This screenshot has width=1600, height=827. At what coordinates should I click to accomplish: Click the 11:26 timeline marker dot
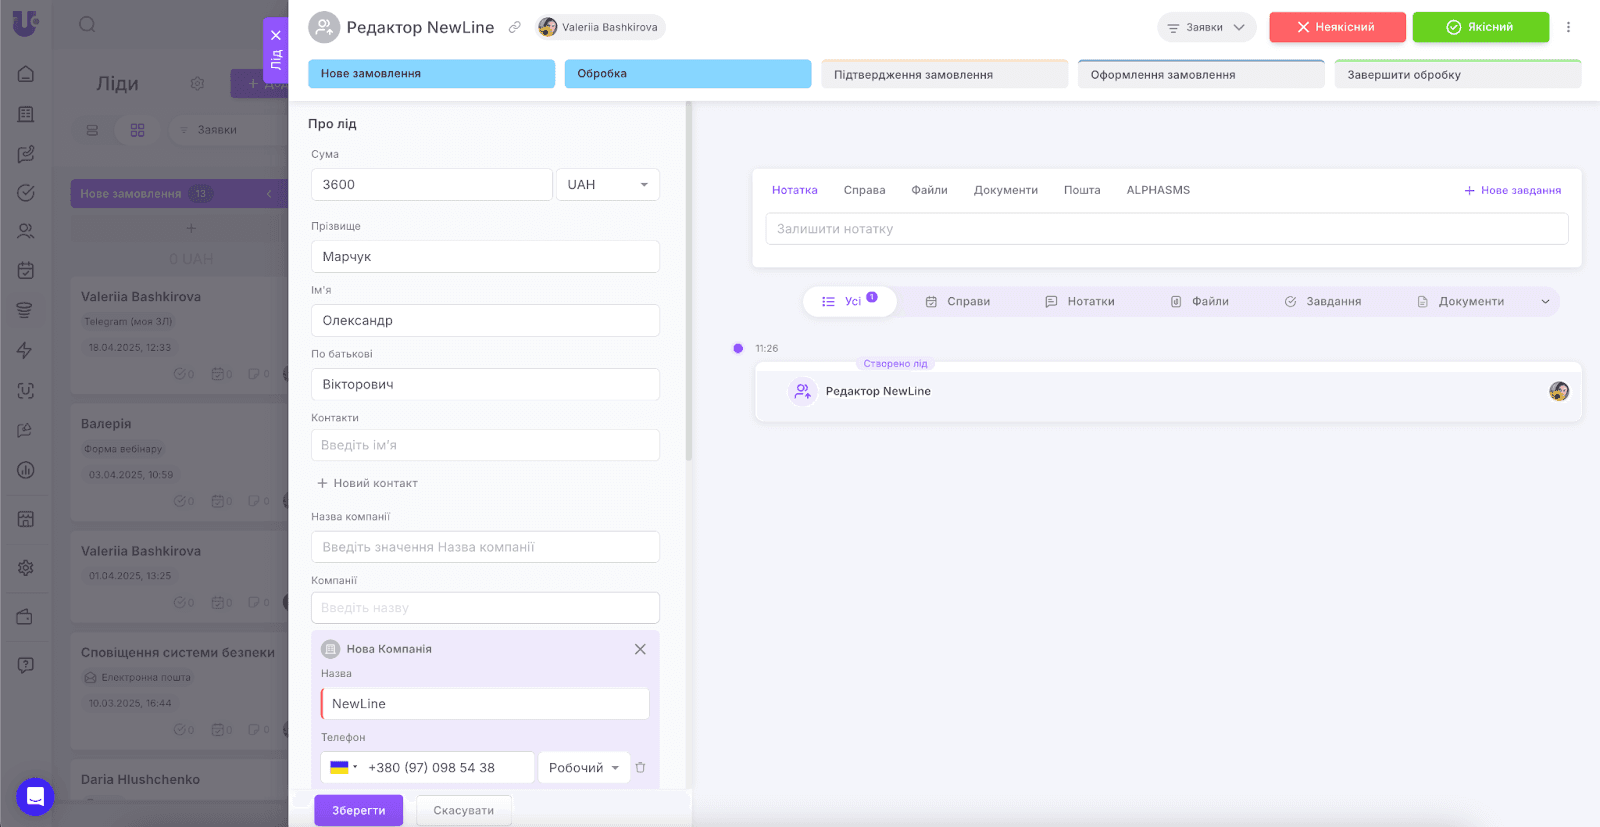(738, 348)
